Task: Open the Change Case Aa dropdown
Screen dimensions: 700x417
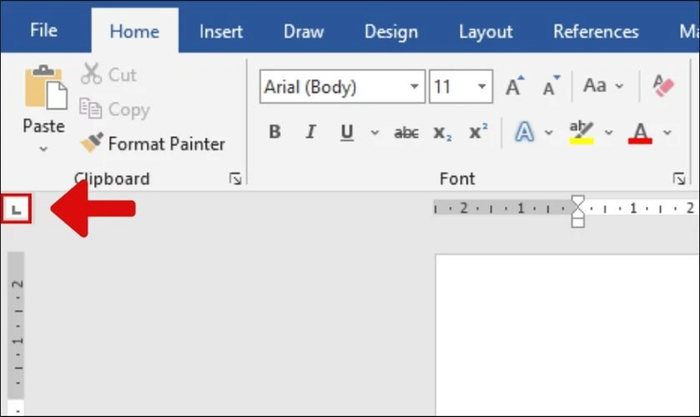Action: pos(603,85)
